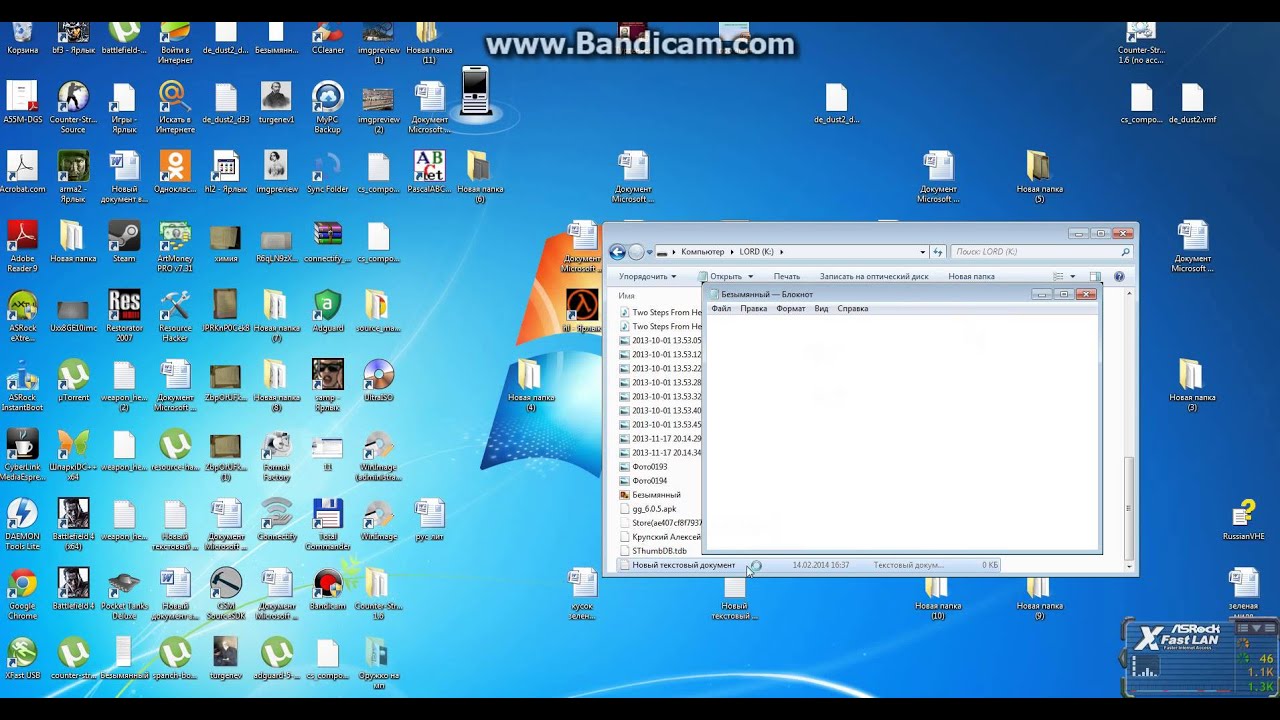This screenshot has height=720, width=1280.
Task: Select the Restorator 2007 shortcut
Action: tap(124, 315)
